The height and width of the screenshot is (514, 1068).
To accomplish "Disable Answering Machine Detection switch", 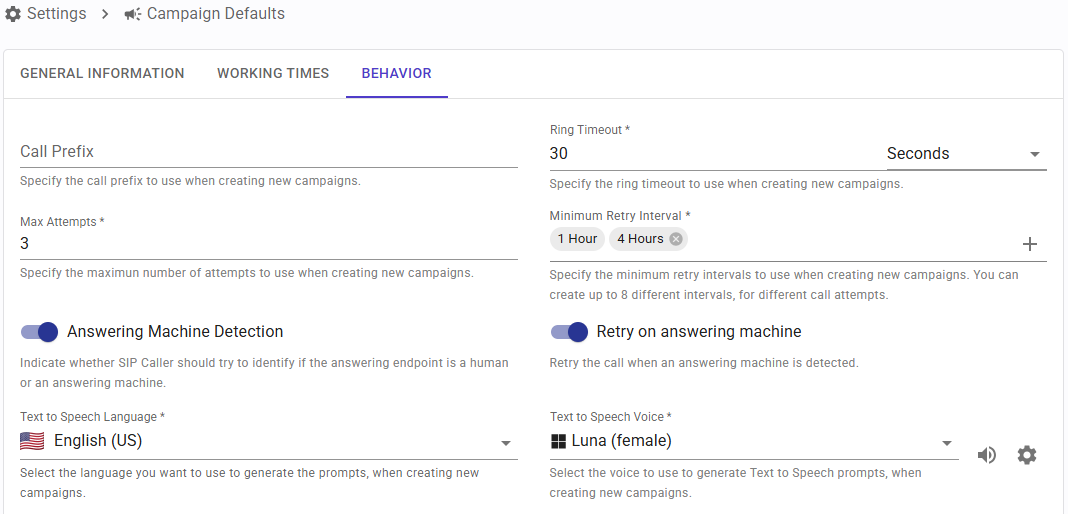I will pyautogui.click(x=40, y=332).
